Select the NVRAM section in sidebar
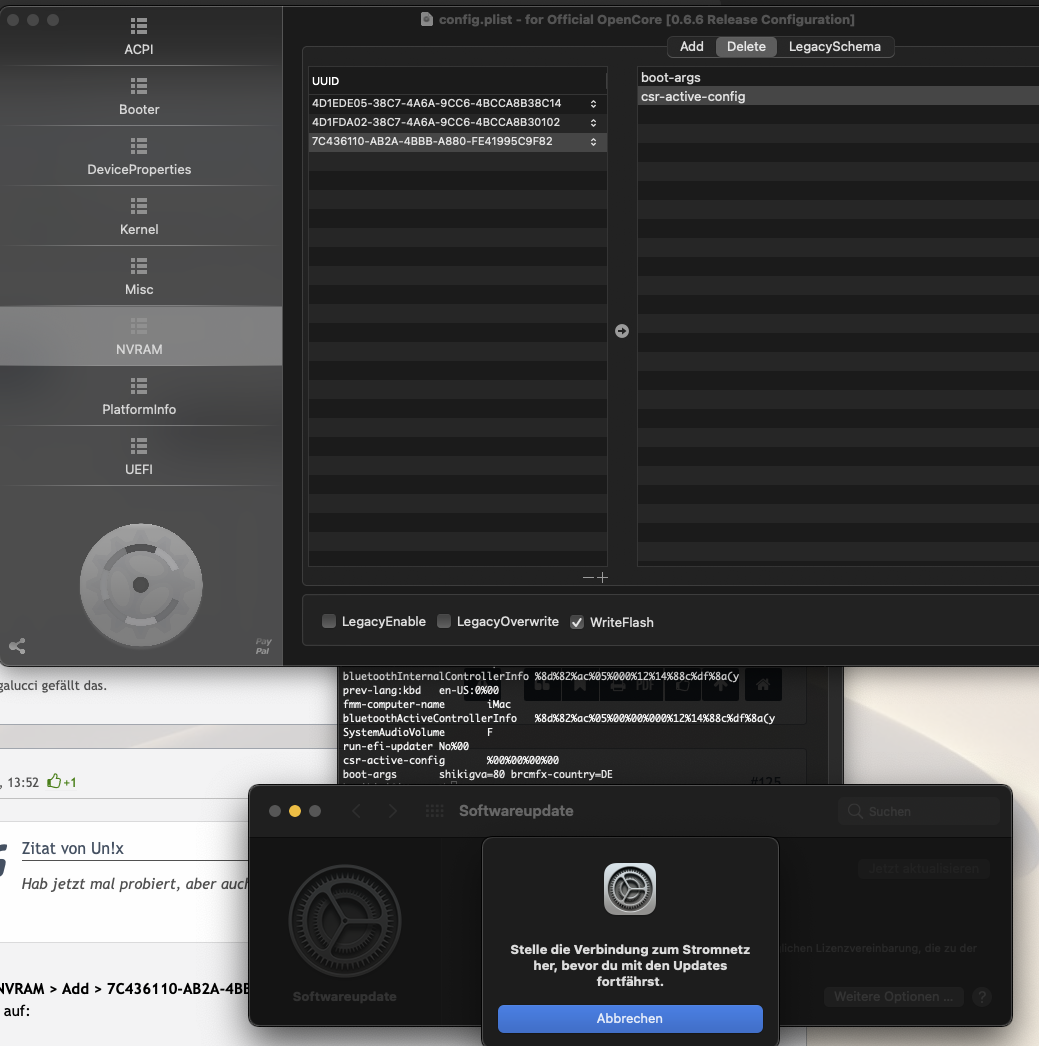Viewport: 1039px width, 1046px height. [139, 337]
